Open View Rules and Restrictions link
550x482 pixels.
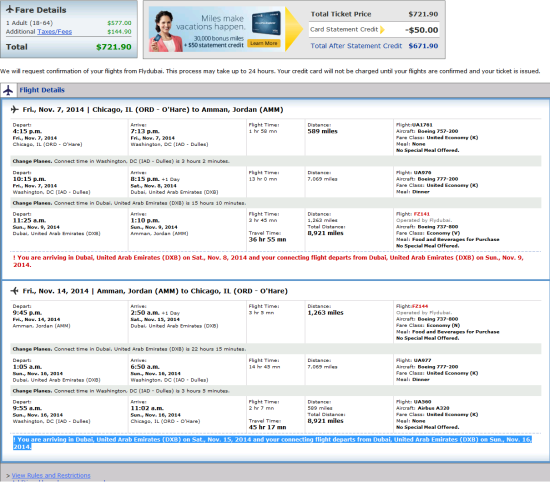click(51, 475)
